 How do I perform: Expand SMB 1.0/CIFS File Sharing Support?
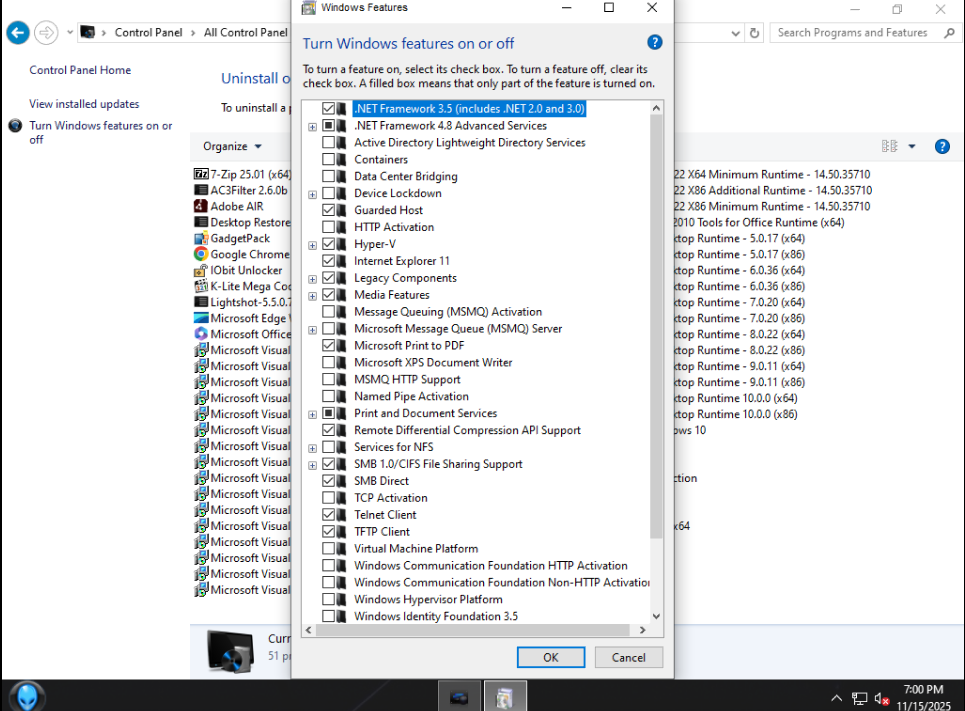[313, 465]
